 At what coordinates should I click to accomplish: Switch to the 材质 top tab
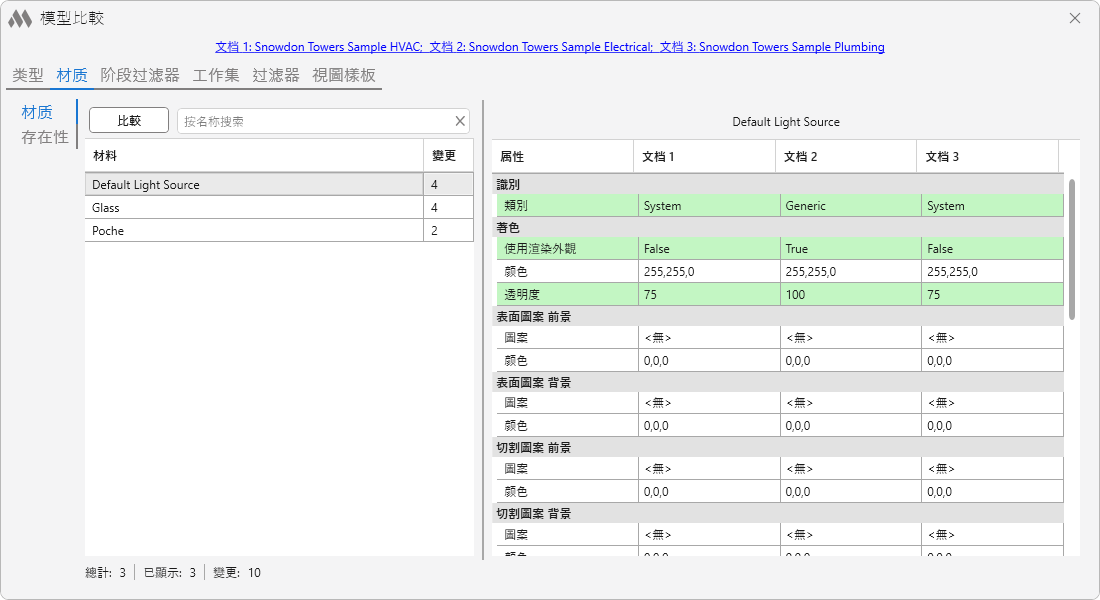72,75
